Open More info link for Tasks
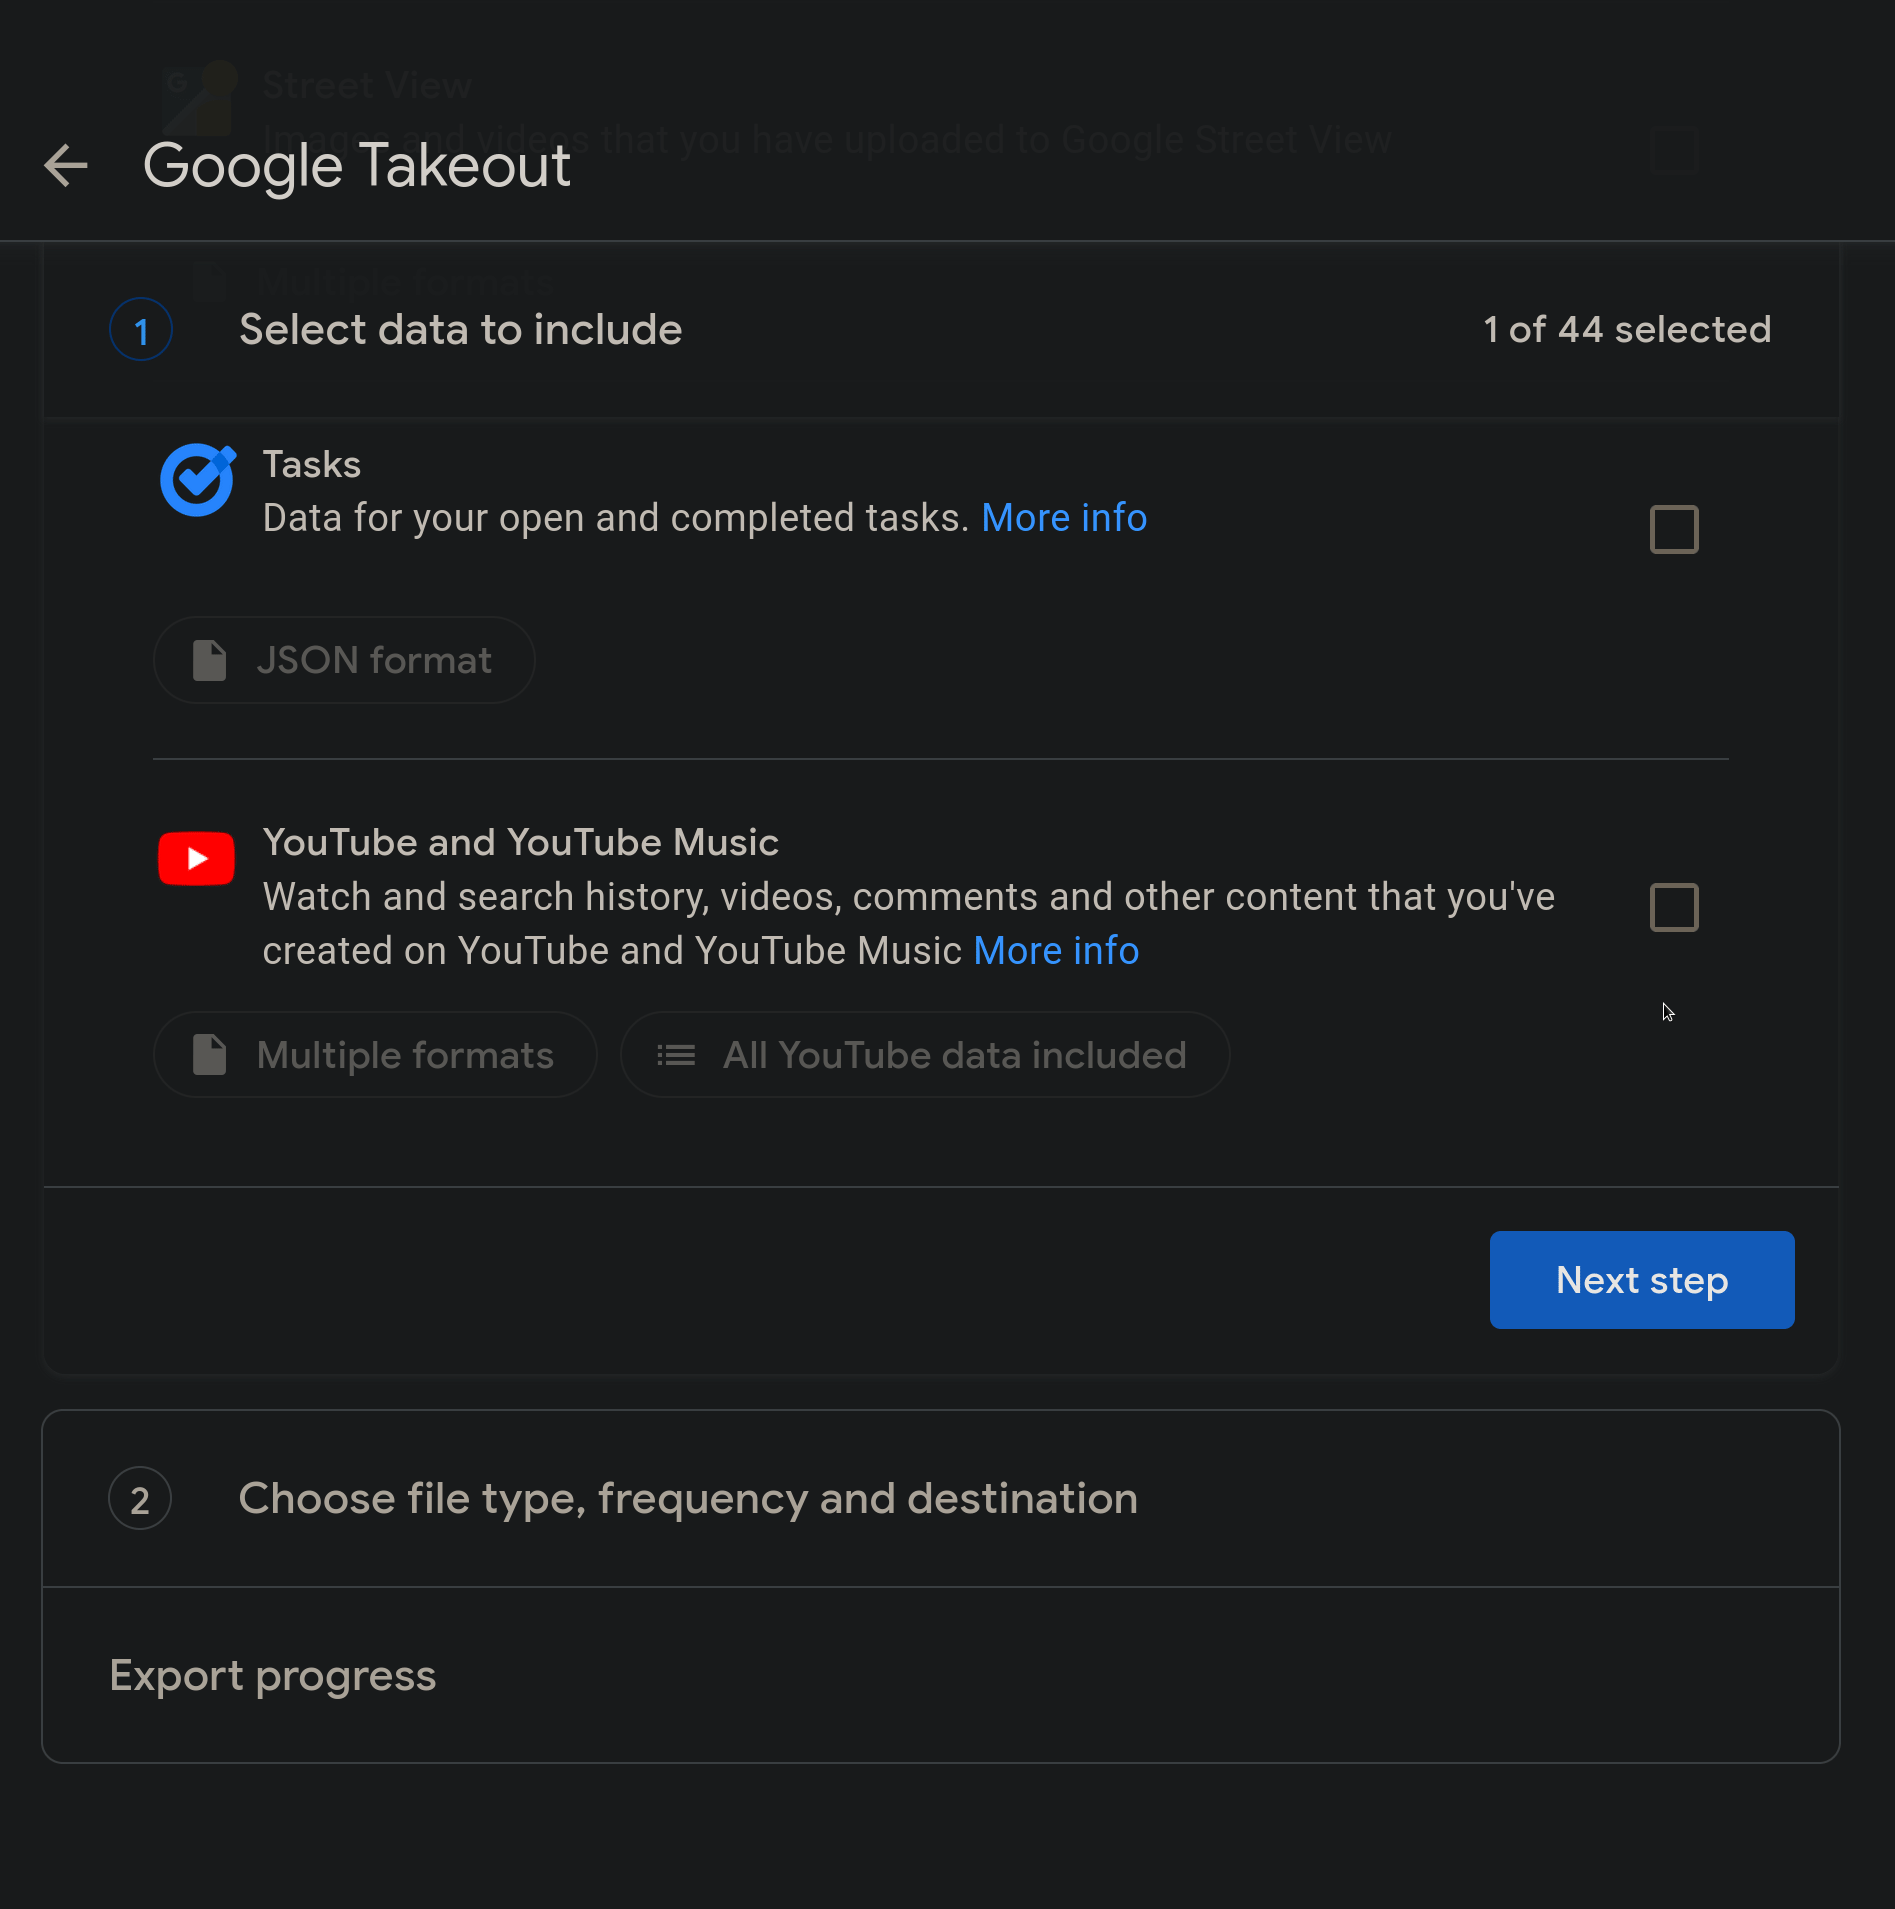1895x1909 pixels. [1064, 518]
